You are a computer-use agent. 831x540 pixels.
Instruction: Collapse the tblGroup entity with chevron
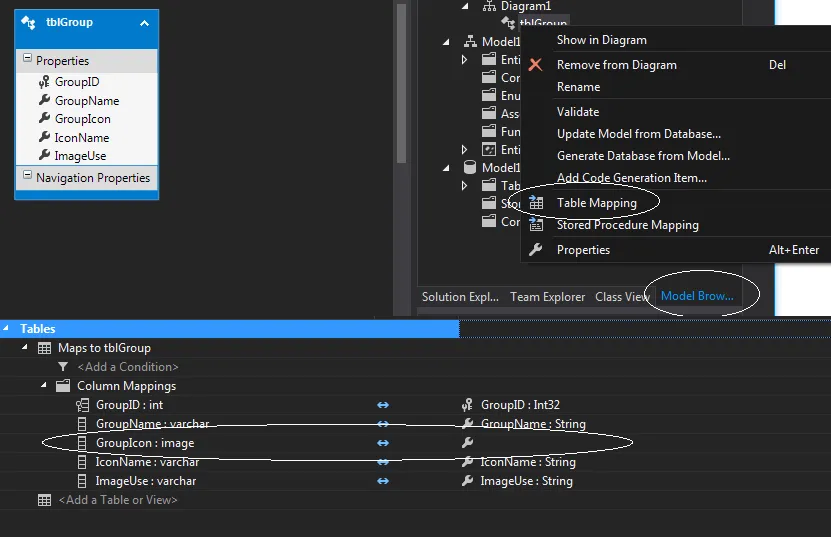(x=144, y=23)
